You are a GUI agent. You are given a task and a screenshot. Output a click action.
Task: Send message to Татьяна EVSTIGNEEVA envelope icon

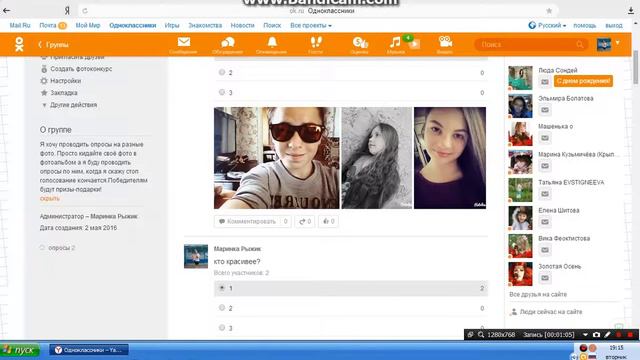click(x=544, y=194)
